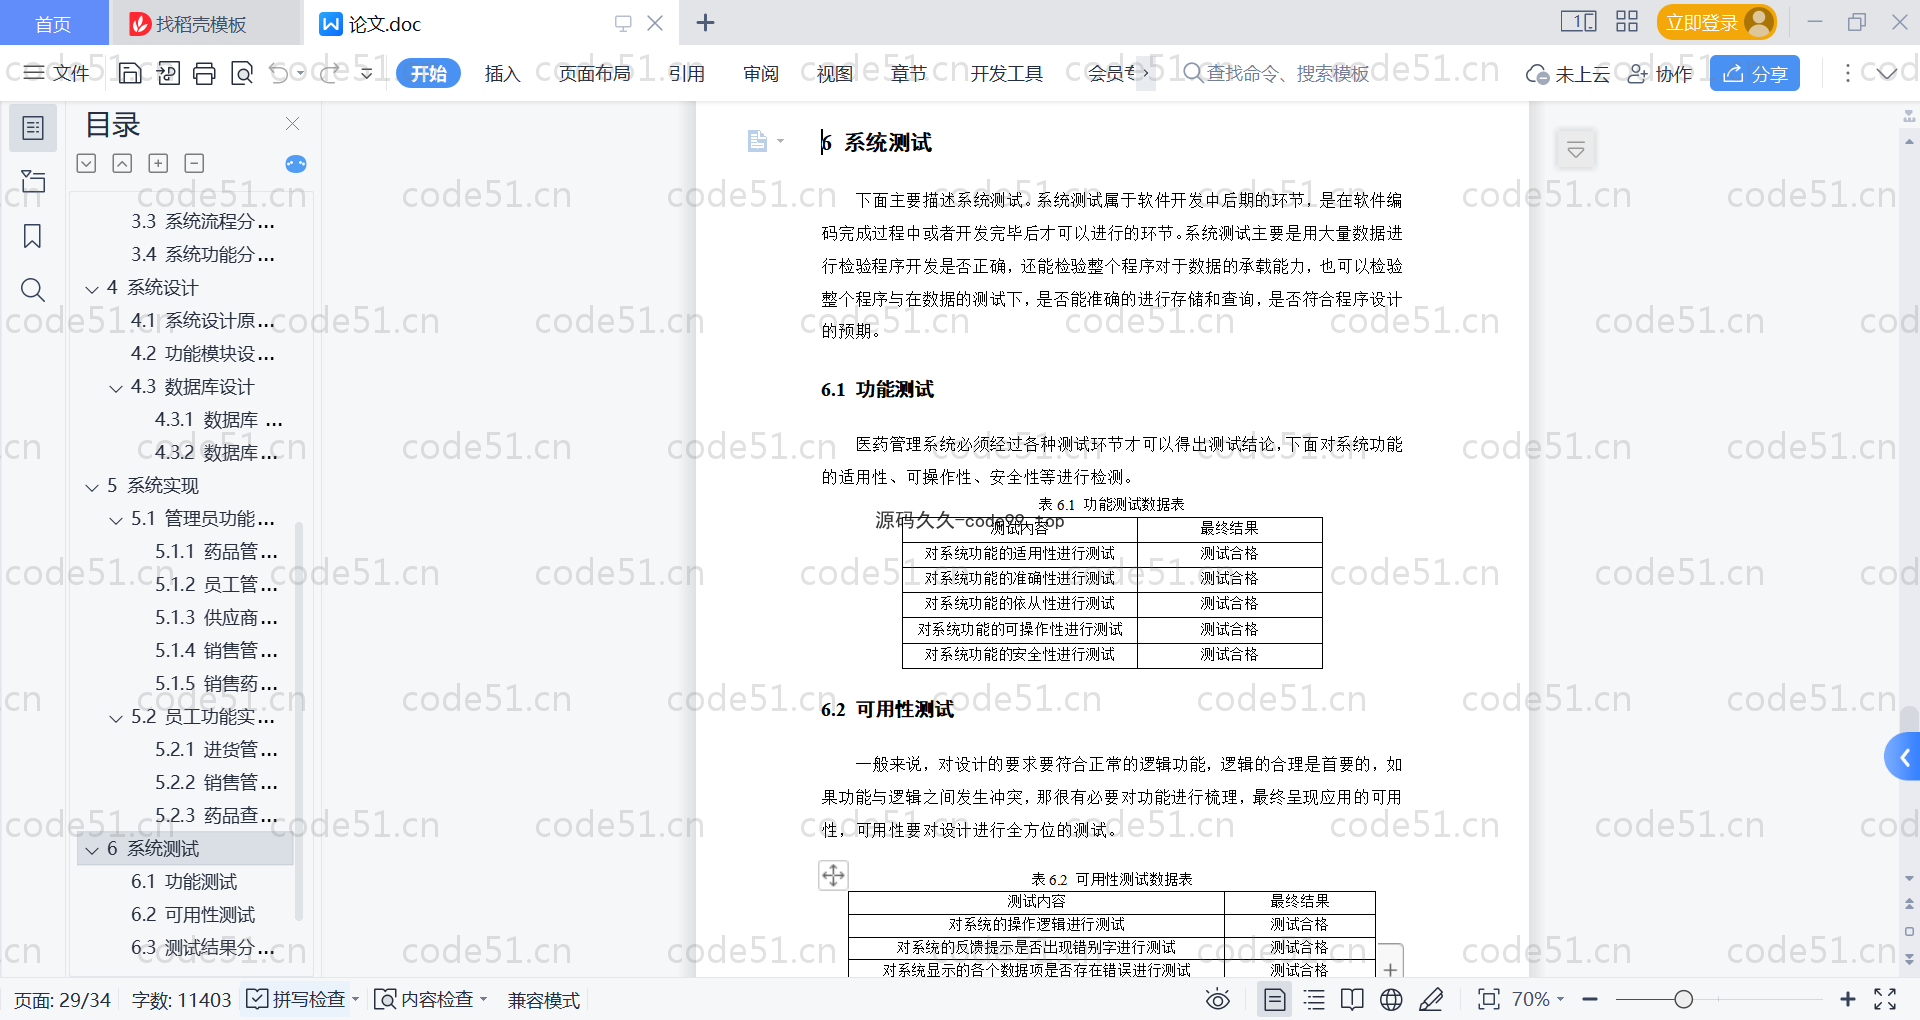Image resolution: width=1920 pixels, height=1020 pixels.
Task: Open the 70% zoom level dropdown
Action: pos(1538,999)
